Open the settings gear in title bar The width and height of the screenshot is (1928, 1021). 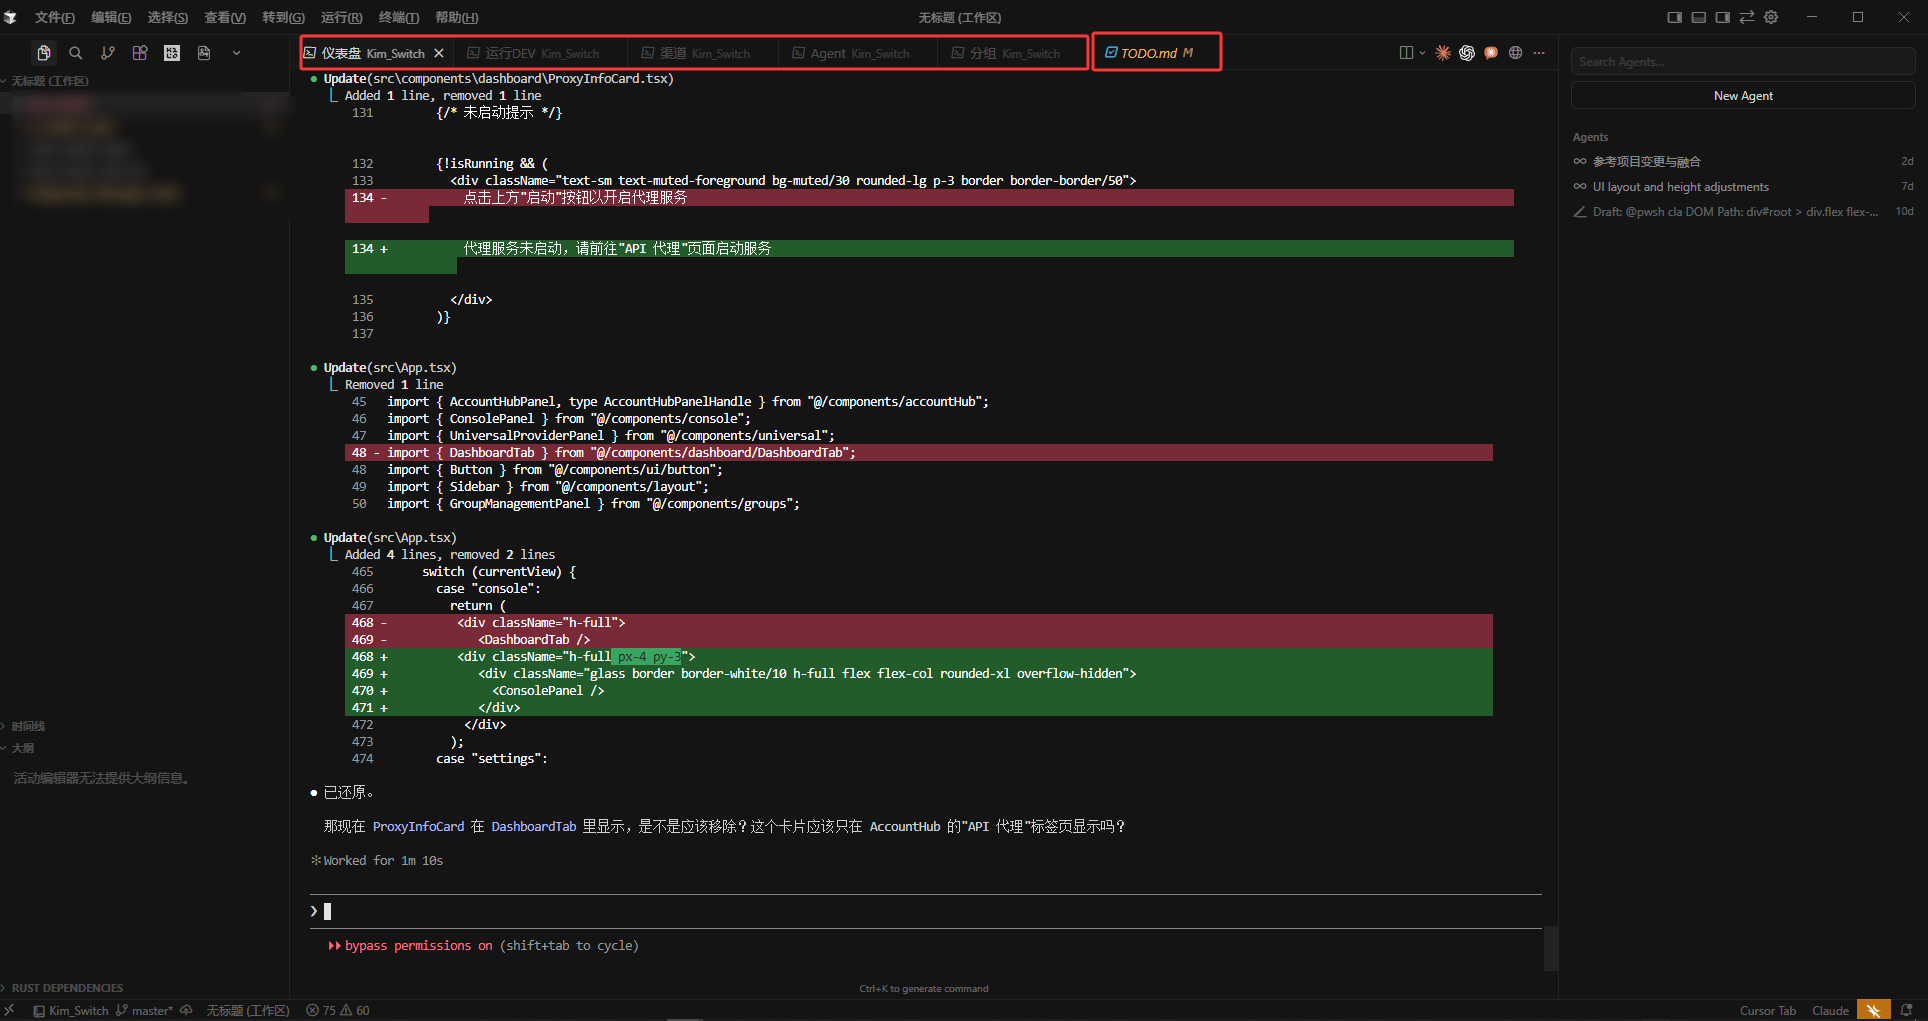1771,17
